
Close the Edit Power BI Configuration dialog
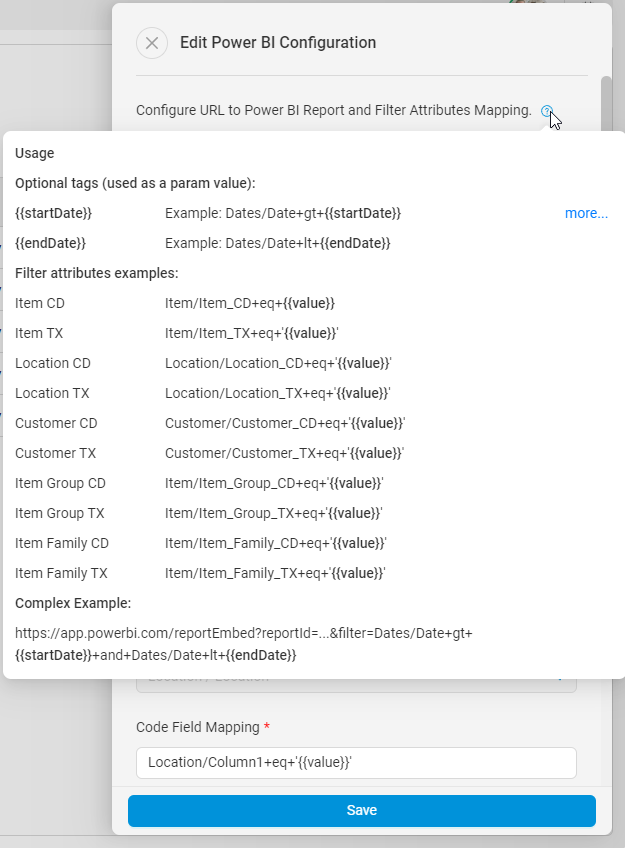[x=152, y=43]
